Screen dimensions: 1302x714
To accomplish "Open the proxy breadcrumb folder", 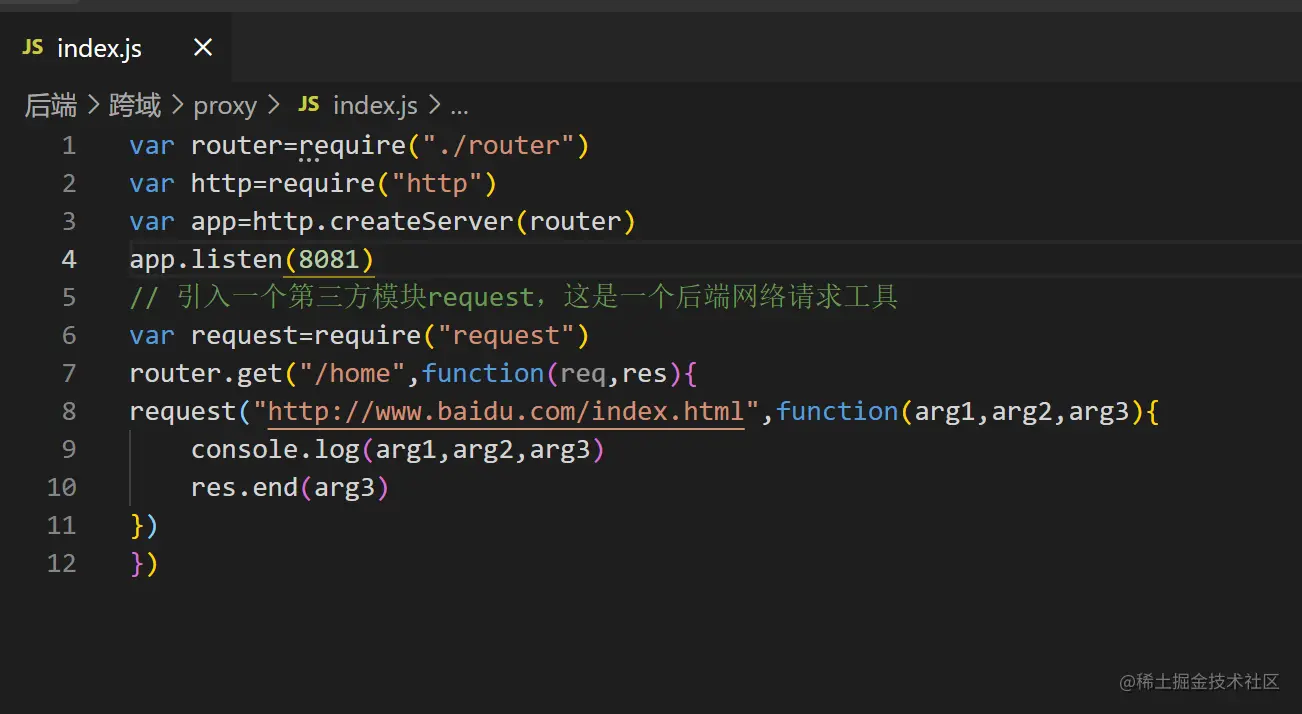I will [x=225, y=105].
